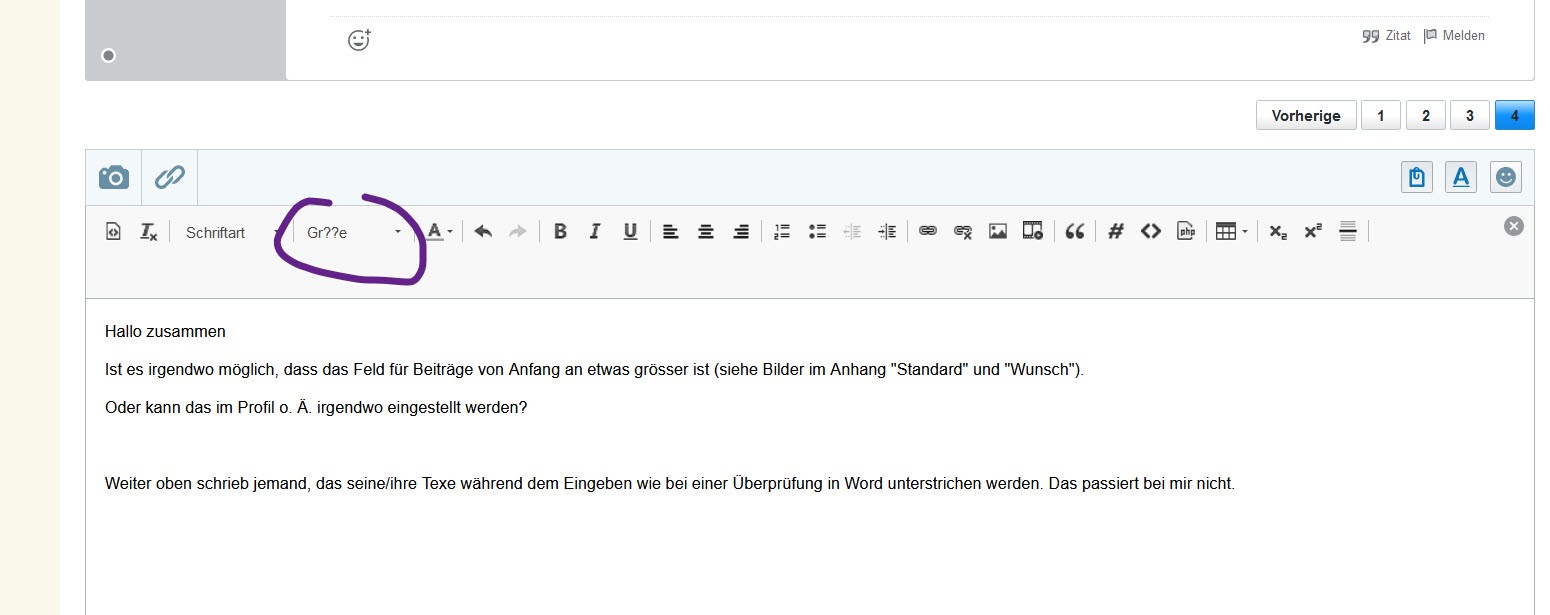Click the Vorherige page button

[1305, 116]
